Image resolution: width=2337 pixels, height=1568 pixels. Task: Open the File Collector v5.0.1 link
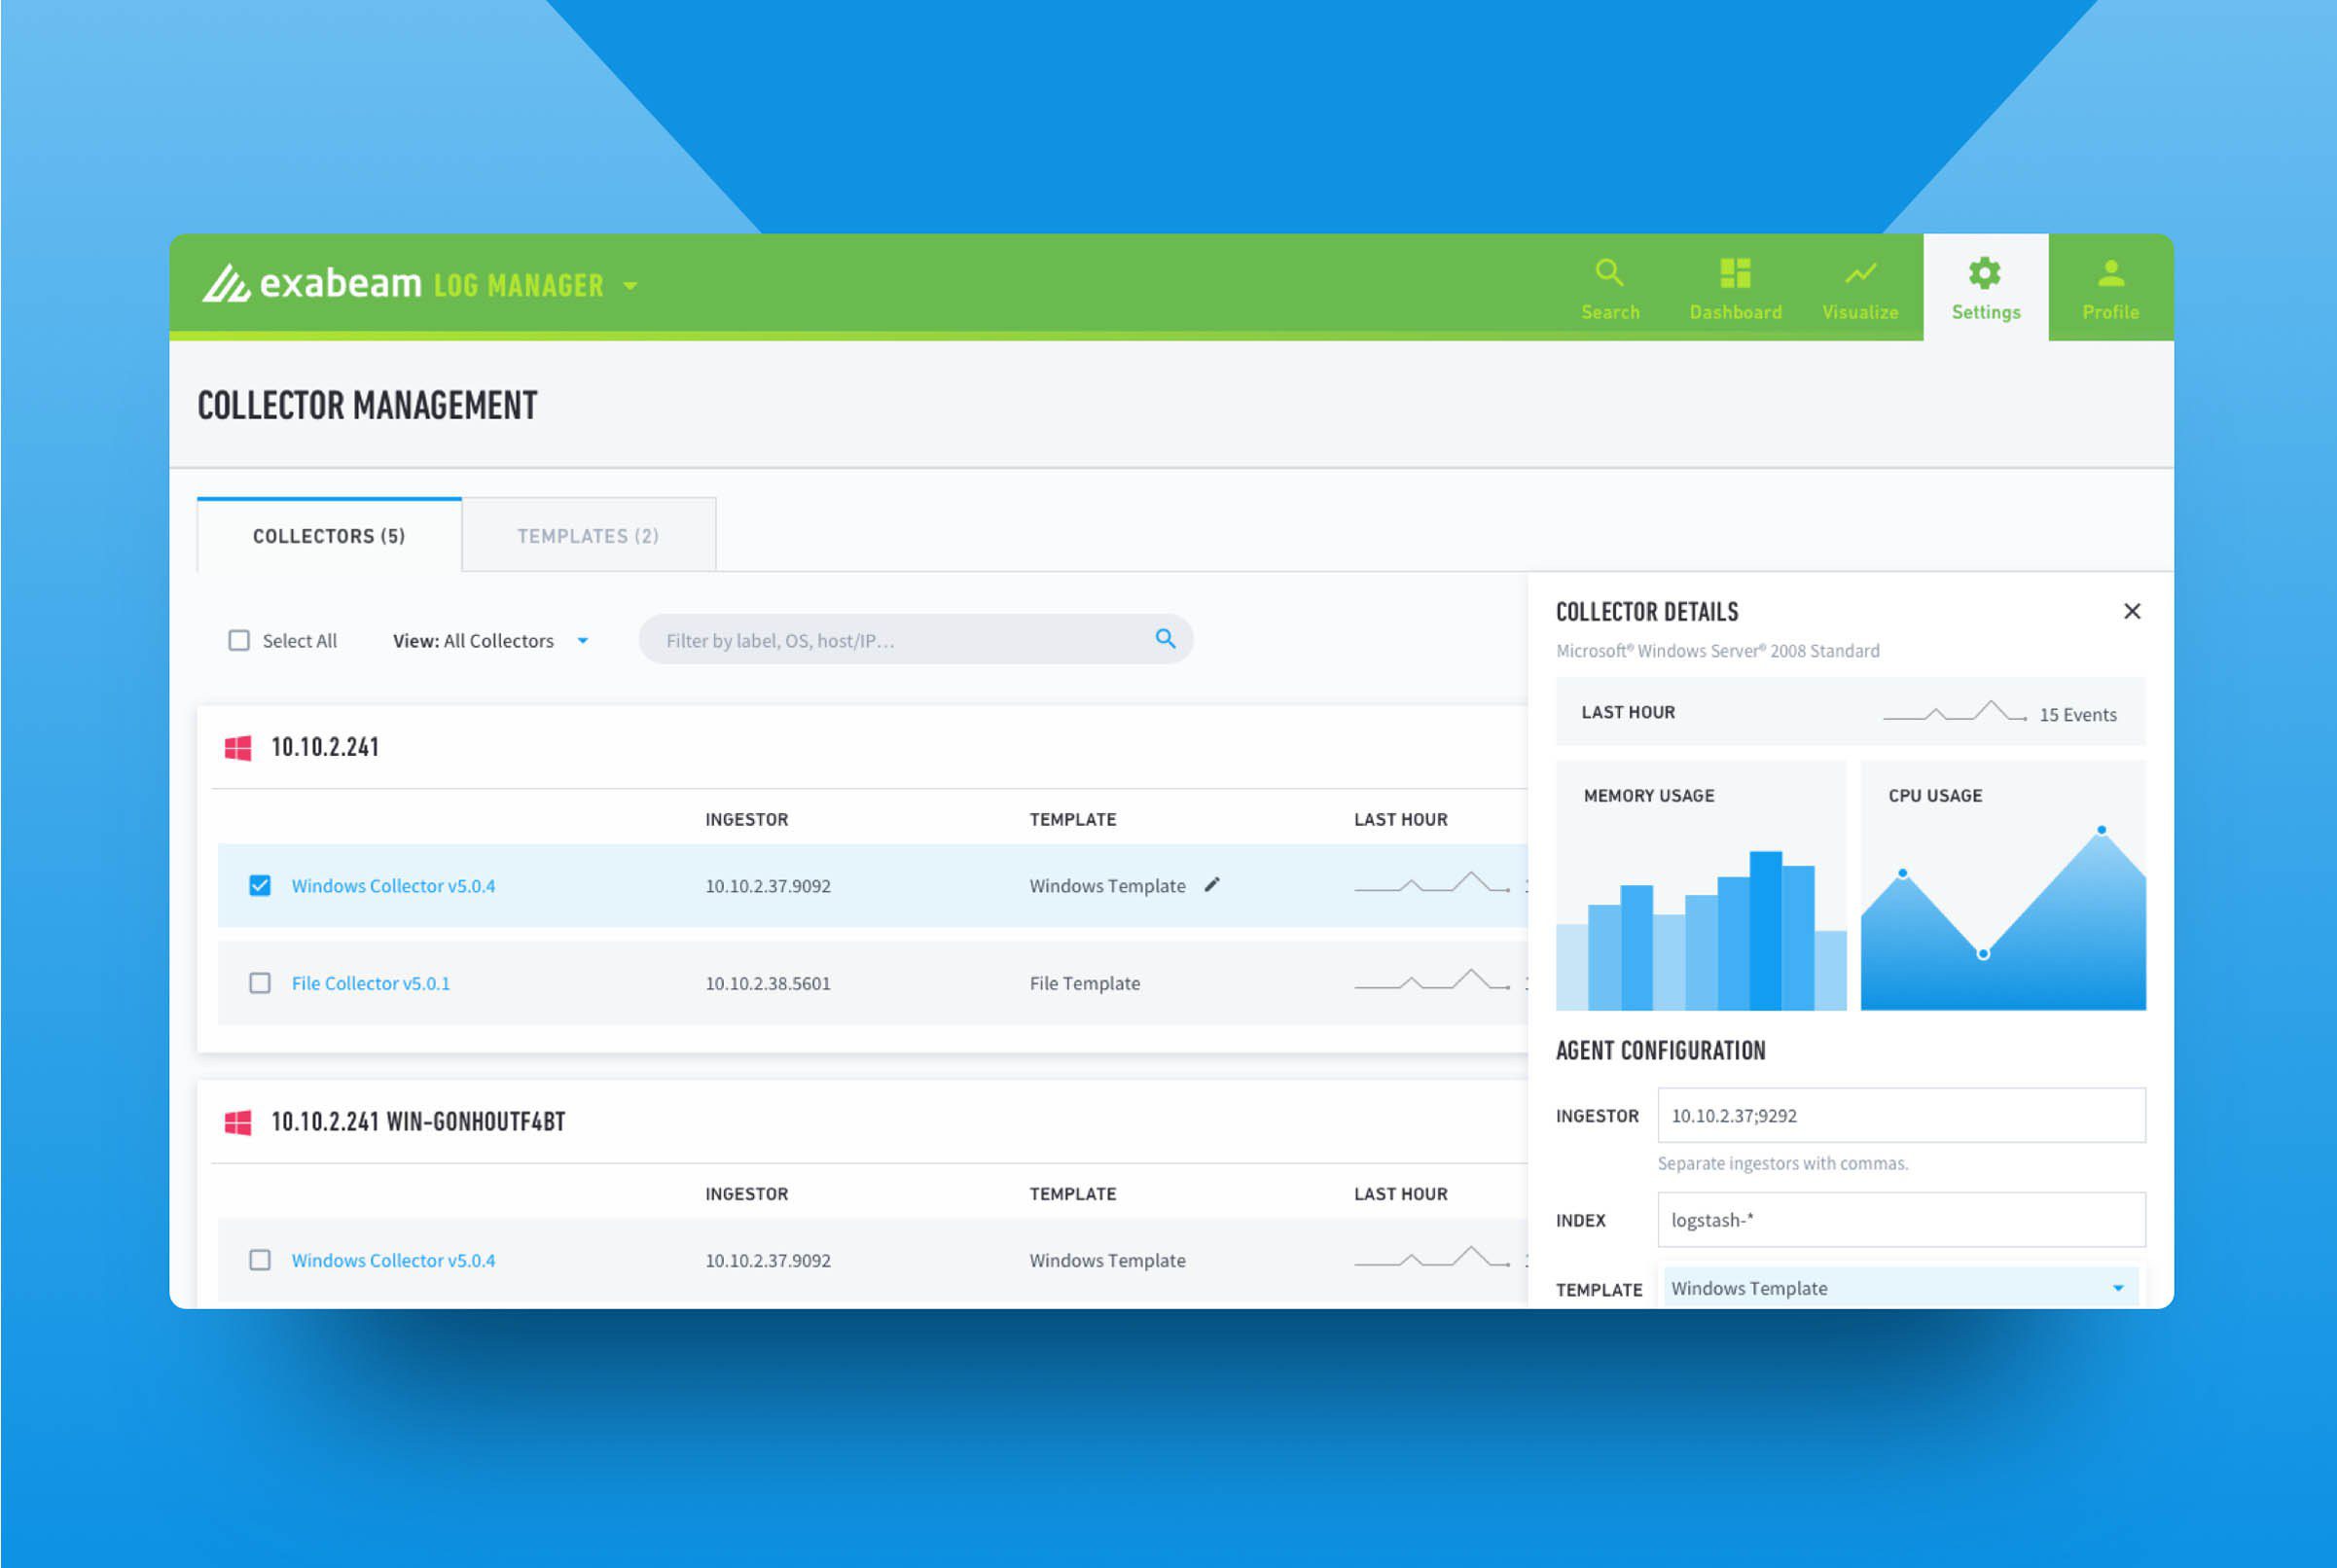pos(371,983)
